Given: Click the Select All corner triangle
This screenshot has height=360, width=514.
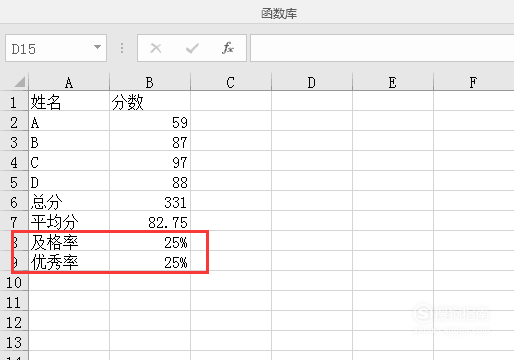Looking at the screenshot, I should pos(19,82).
